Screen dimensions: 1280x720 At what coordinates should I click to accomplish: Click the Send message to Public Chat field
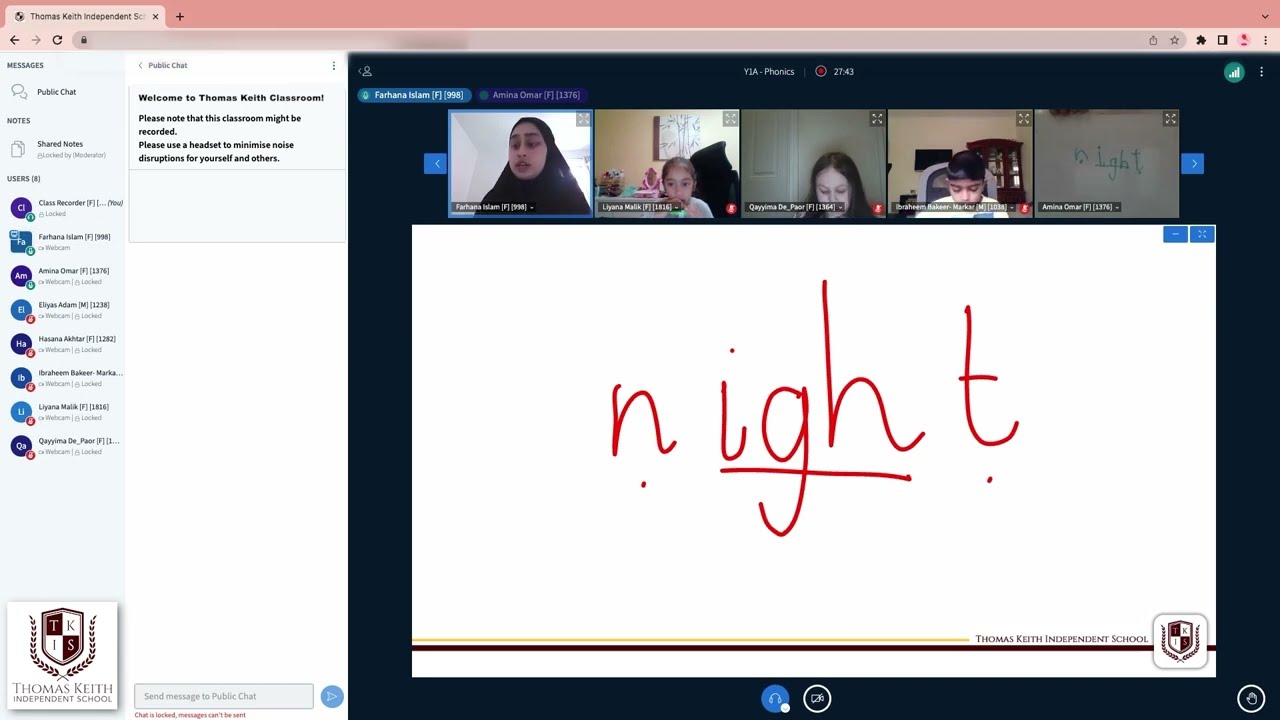[224, 696]
